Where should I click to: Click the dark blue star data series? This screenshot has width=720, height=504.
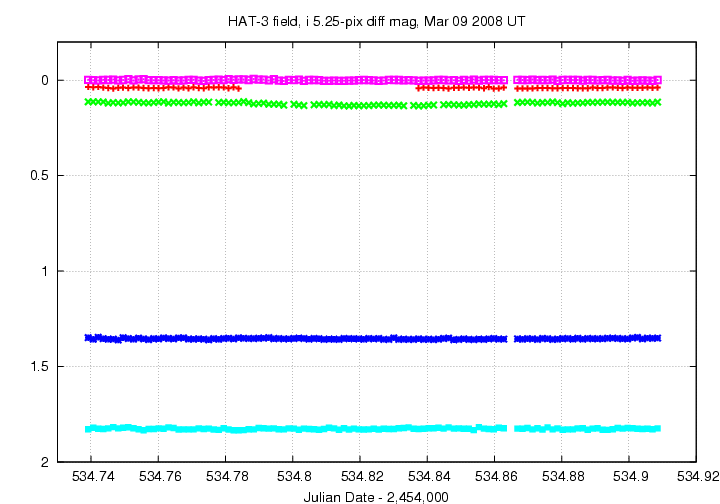click(x=372, y=339)
